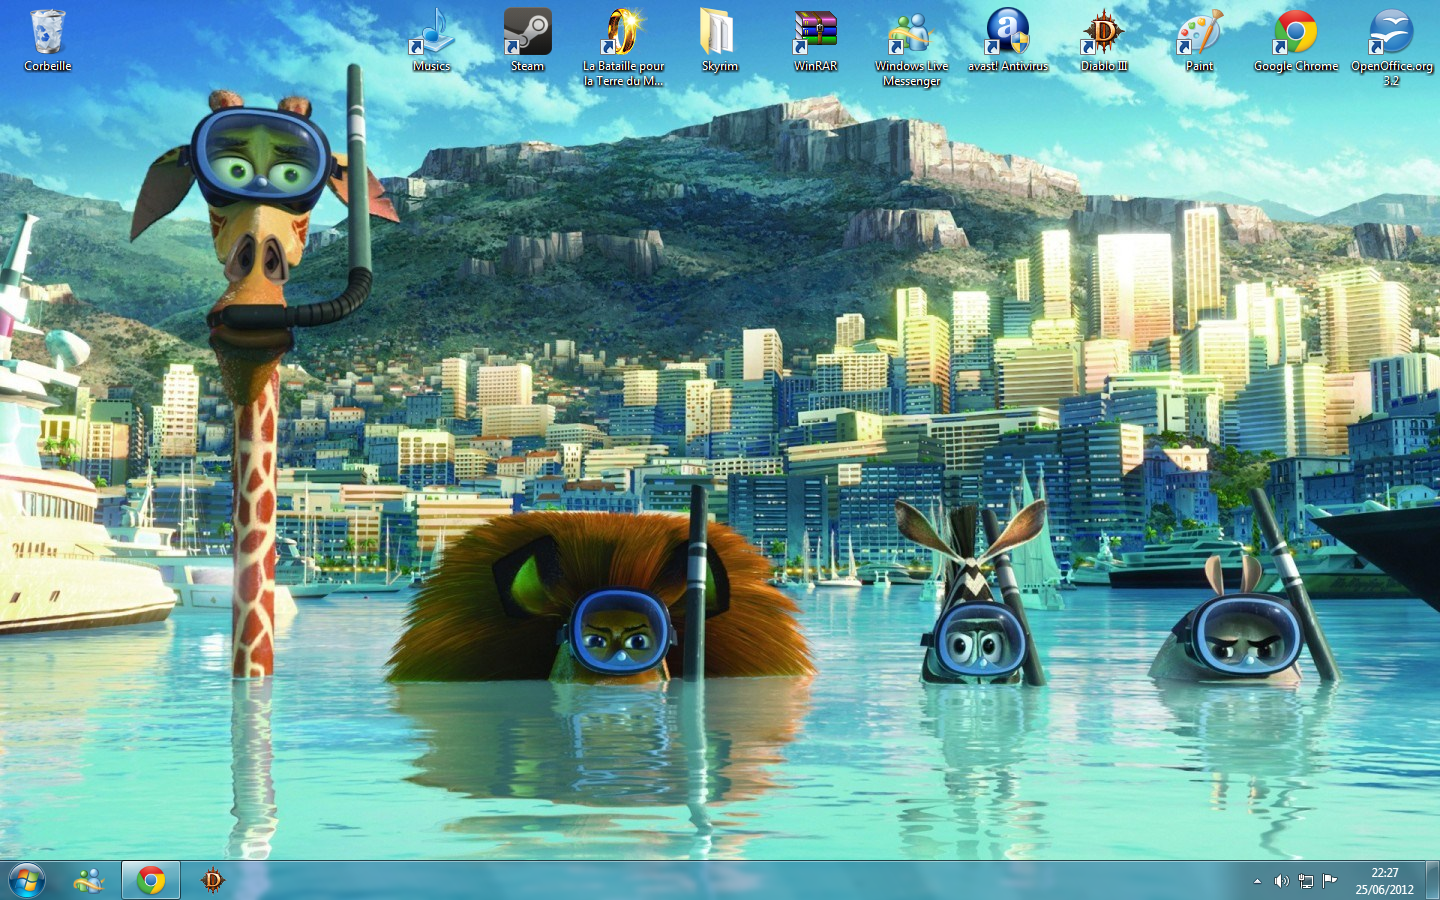Open the network status tray icon

pos(1305,881)
